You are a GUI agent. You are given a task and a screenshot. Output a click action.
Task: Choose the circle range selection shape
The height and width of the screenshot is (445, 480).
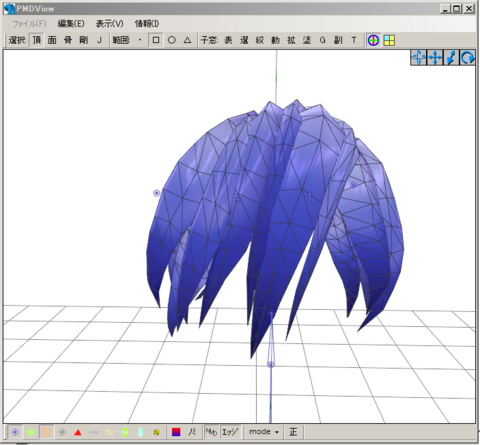tap(172, 40)
